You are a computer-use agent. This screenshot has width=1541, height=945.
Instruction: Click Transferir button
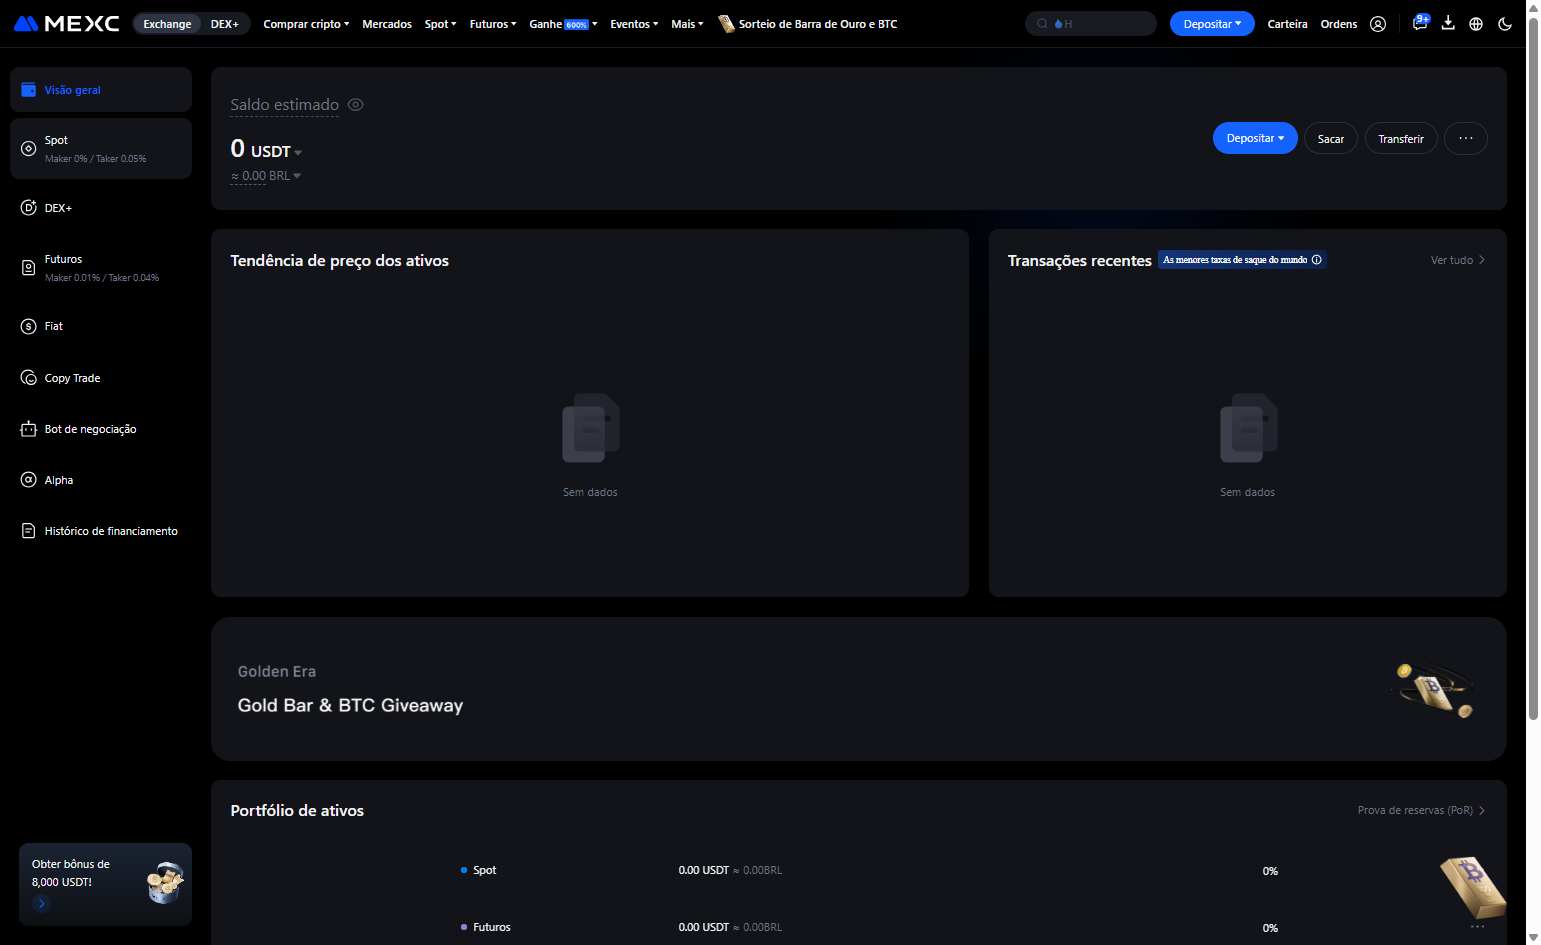point(1401,139)
